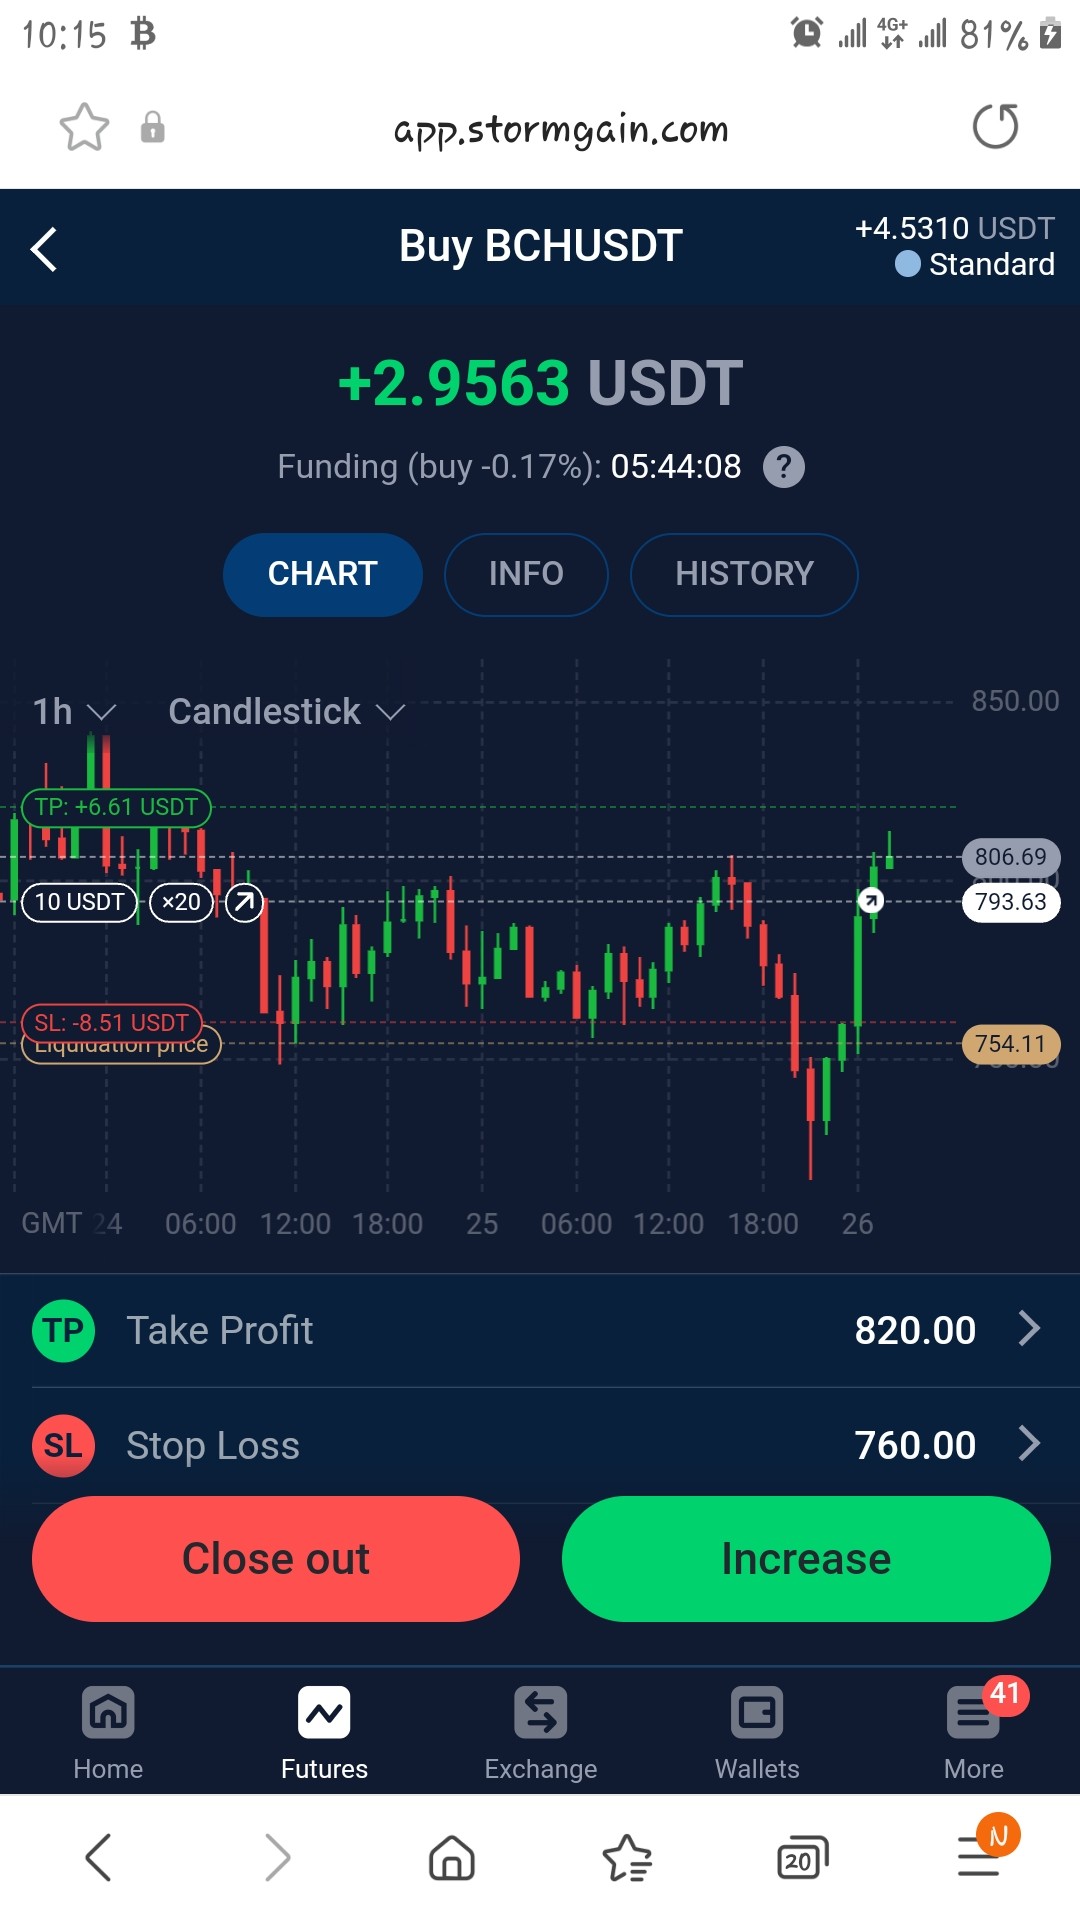Expand the 1h timeframe dropdown
This screenshot has width=1080, height=1920.
(74, 712)
